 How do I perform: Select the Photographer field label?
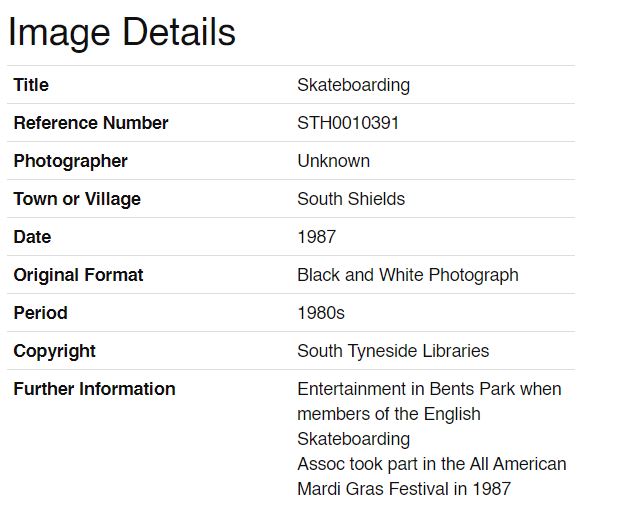point(71,161)
